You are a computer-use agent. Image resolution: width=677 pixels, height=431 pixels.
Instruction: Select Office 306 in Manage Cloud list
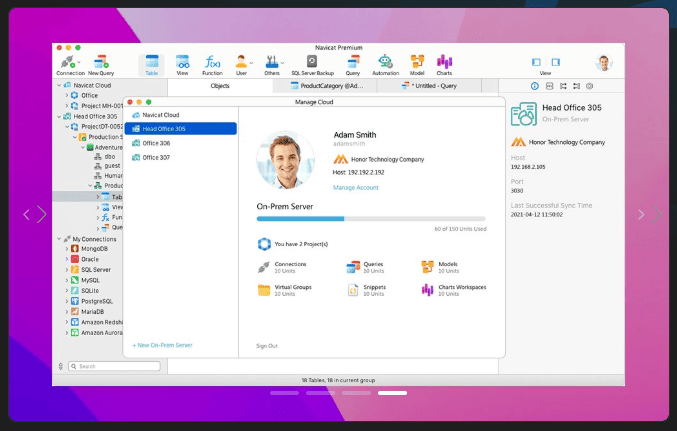(x=180, y=143)
